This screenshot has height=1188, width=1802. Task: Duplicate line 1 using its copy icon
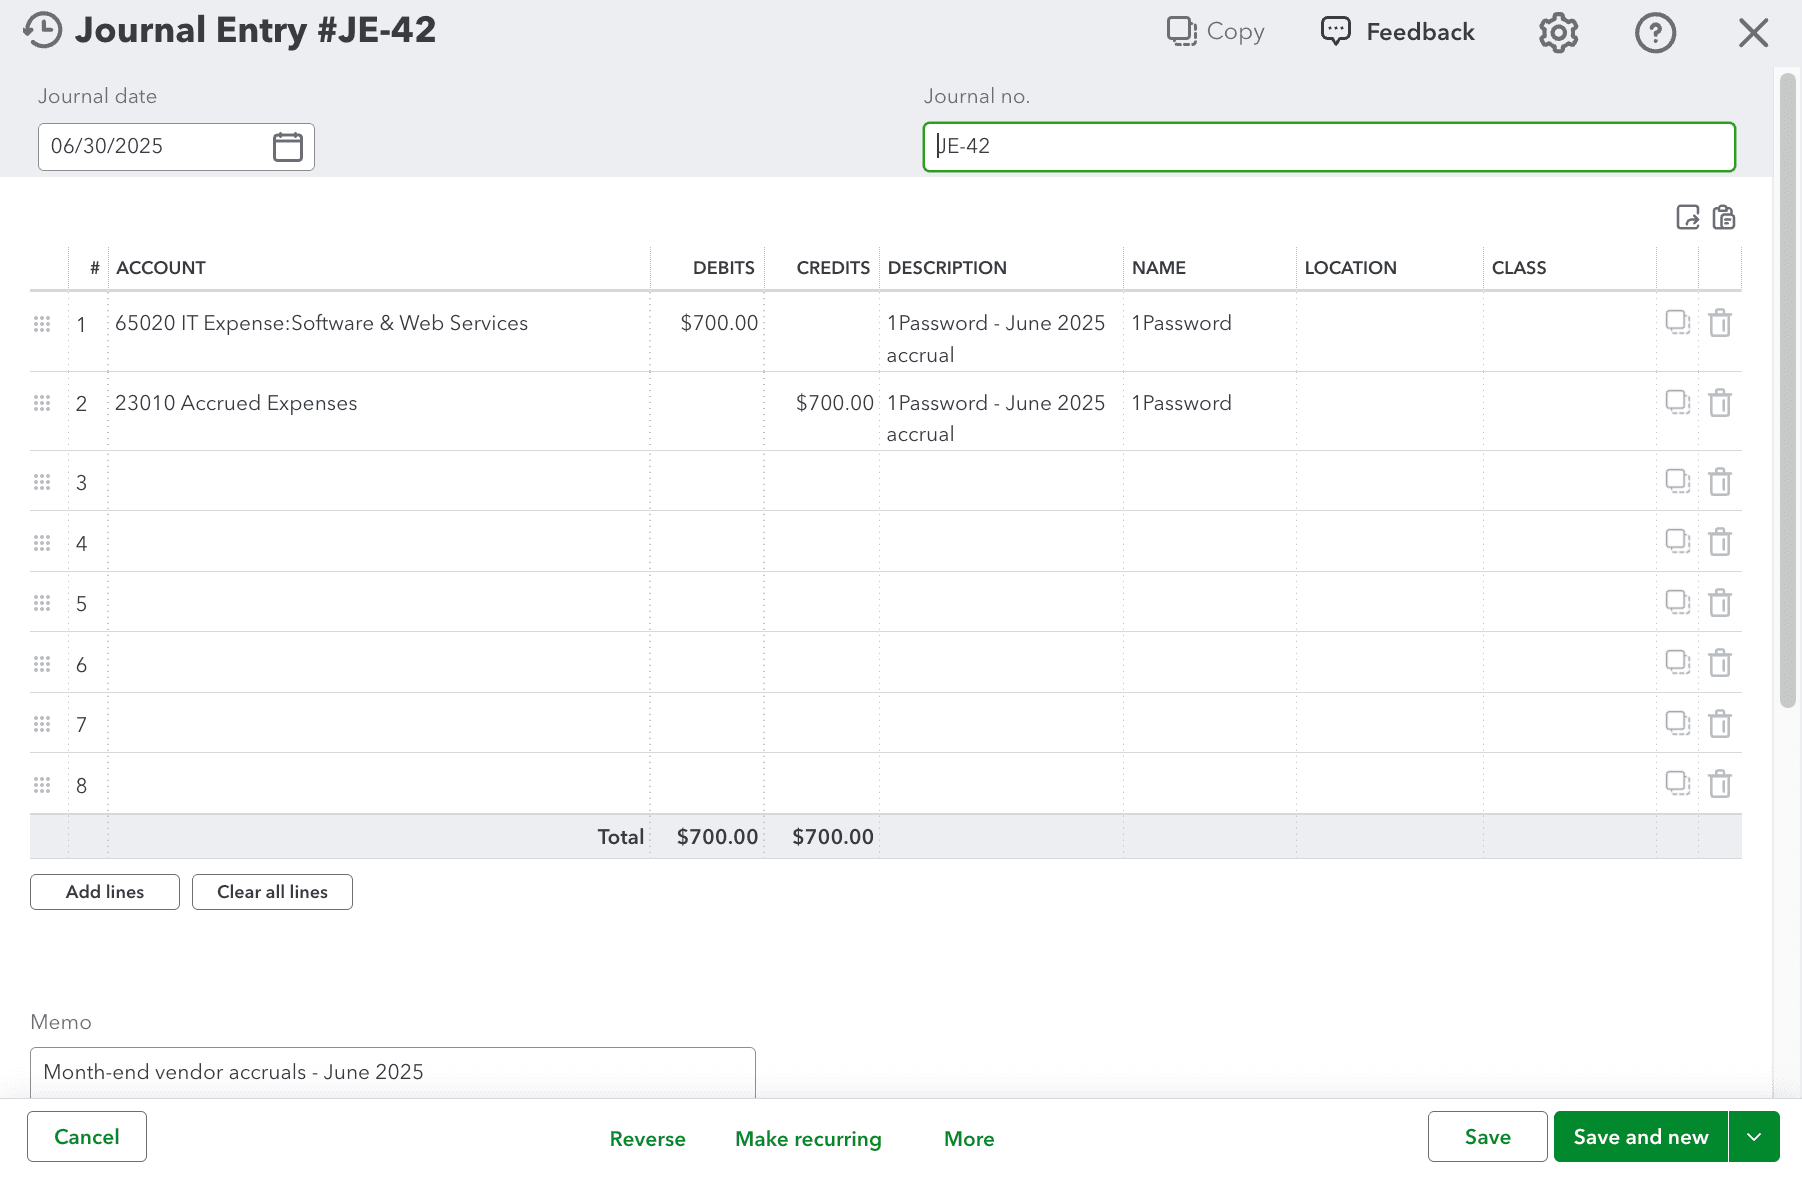pyautogui.click(x=1678, y=323)
